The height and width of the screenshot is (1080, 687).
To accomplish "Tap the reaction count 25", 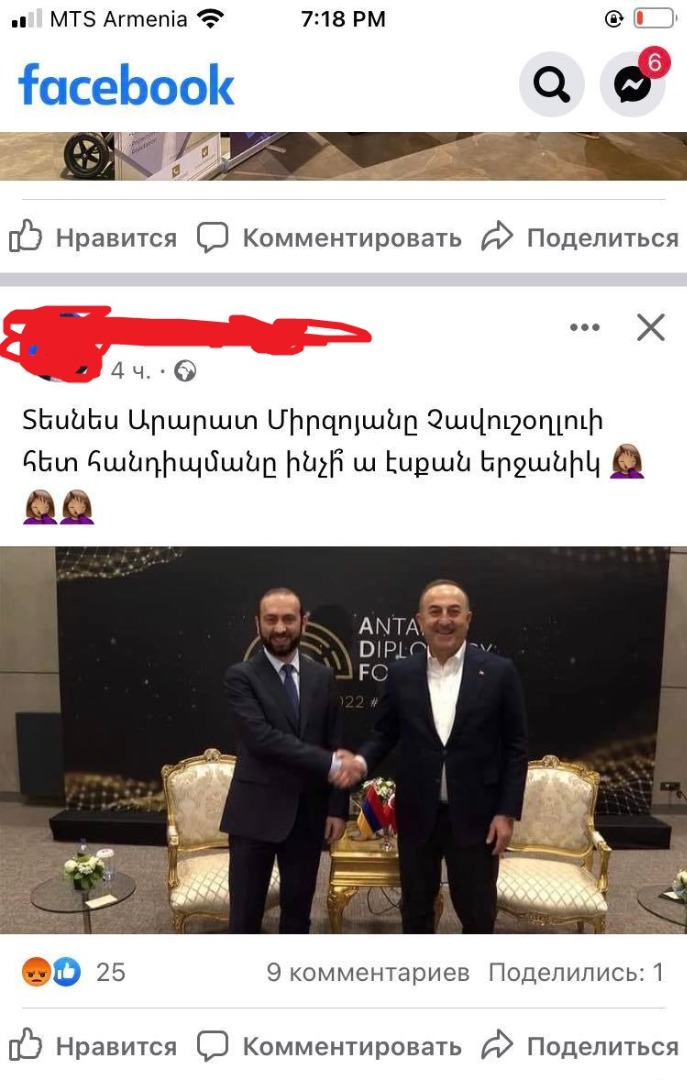I will (110, 972).
